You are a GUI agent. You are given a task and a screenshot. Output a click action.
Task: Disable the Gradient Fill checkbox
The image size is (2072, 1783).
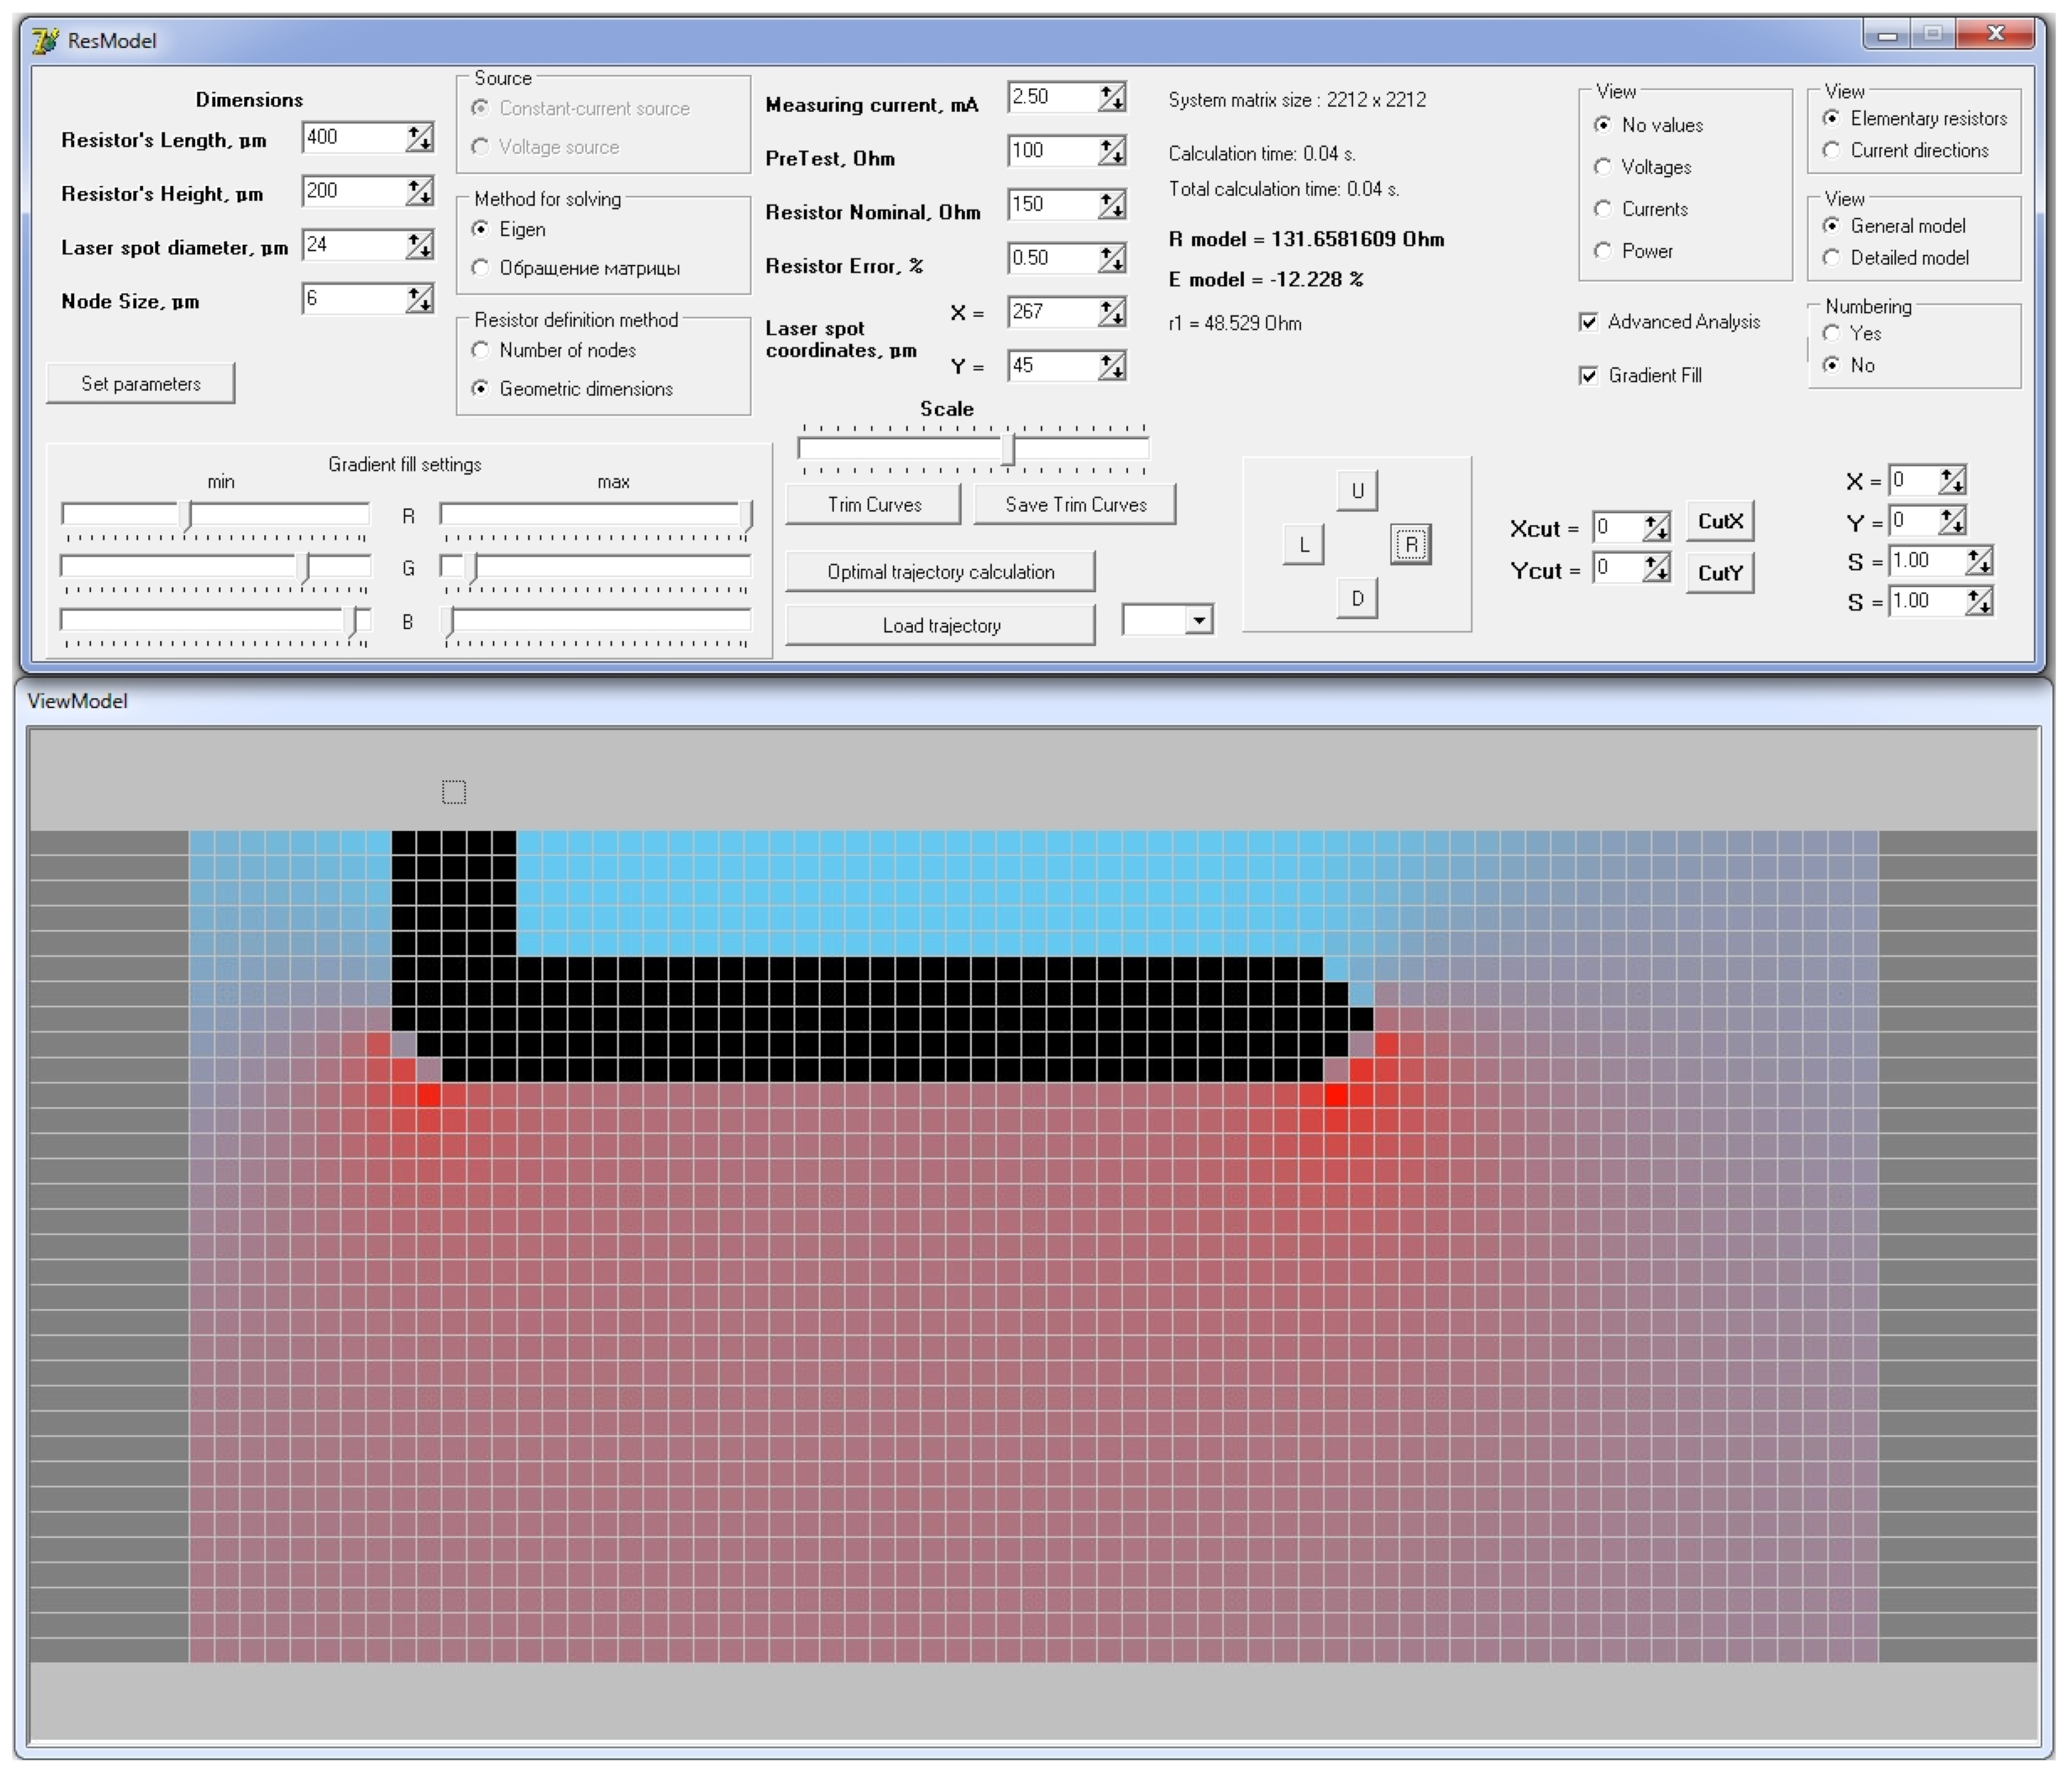[x=1588, y=376]
